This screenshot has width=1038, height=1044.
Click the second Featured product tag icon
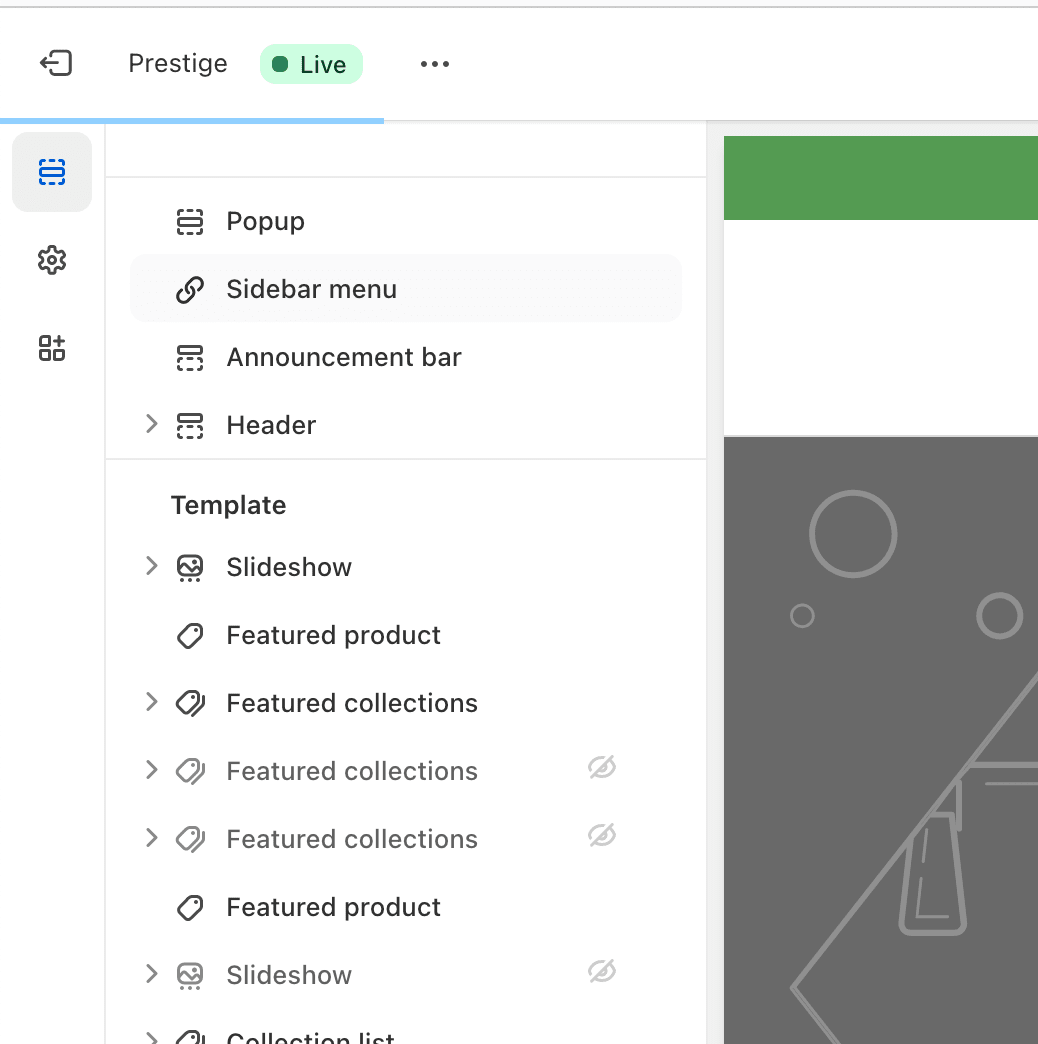(x=190, y=908)
